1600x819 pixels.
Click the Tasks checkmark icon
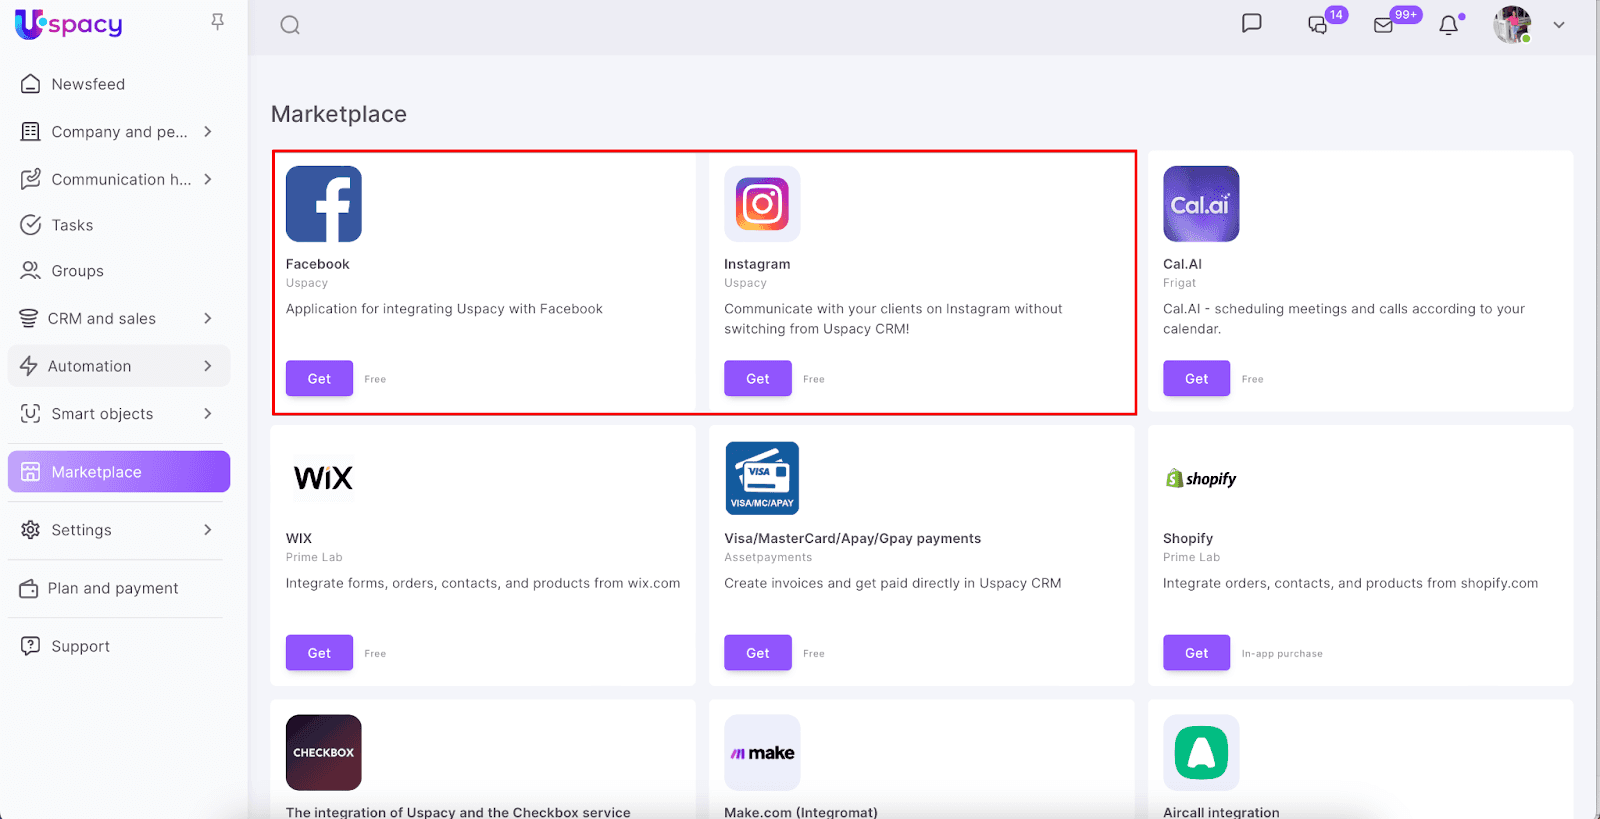click(31, 225)
